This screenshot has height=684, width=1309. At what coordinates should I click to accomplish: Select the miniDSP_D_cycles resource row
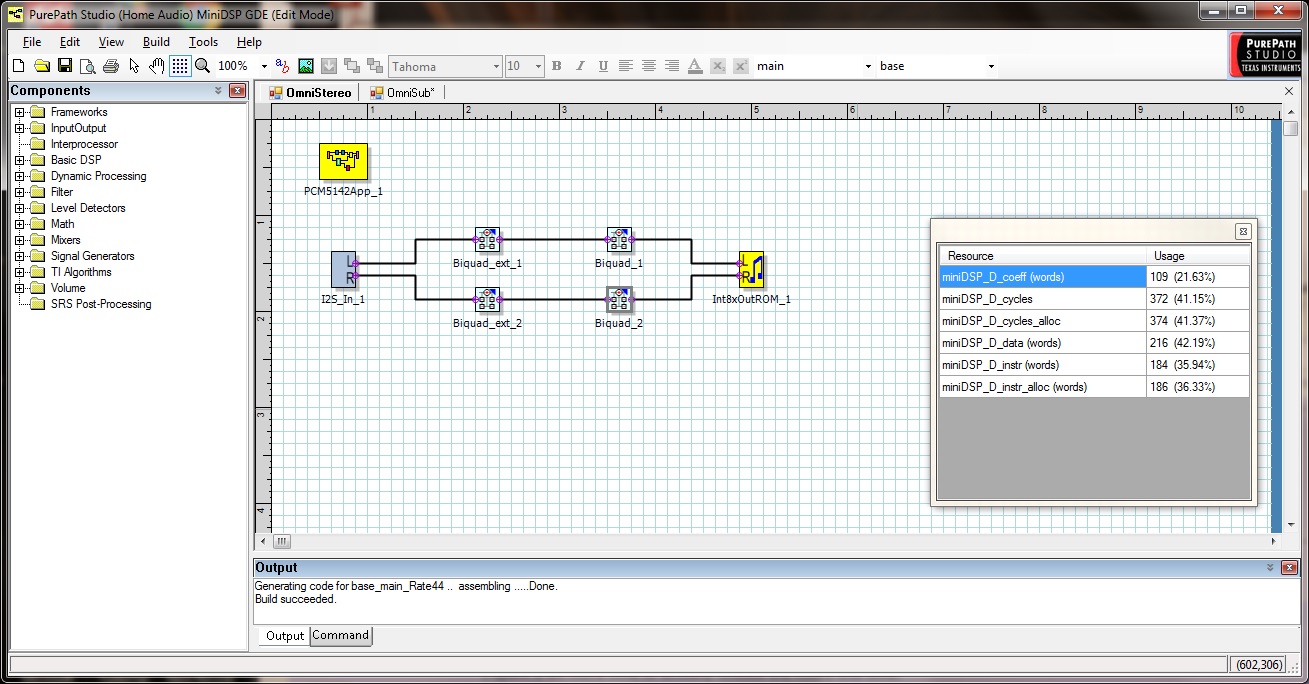[x=1095, y=299]
